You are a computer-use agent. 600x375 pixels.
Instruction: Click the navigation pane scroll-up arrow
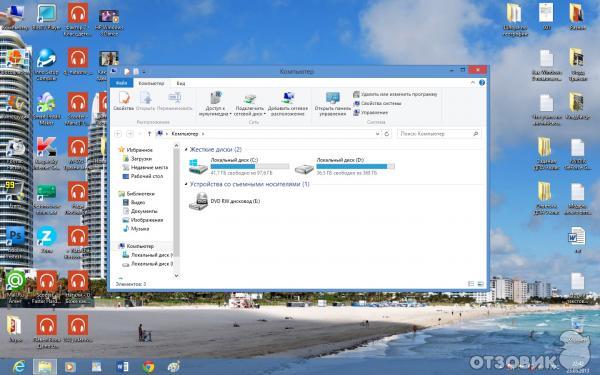(176, 146)
